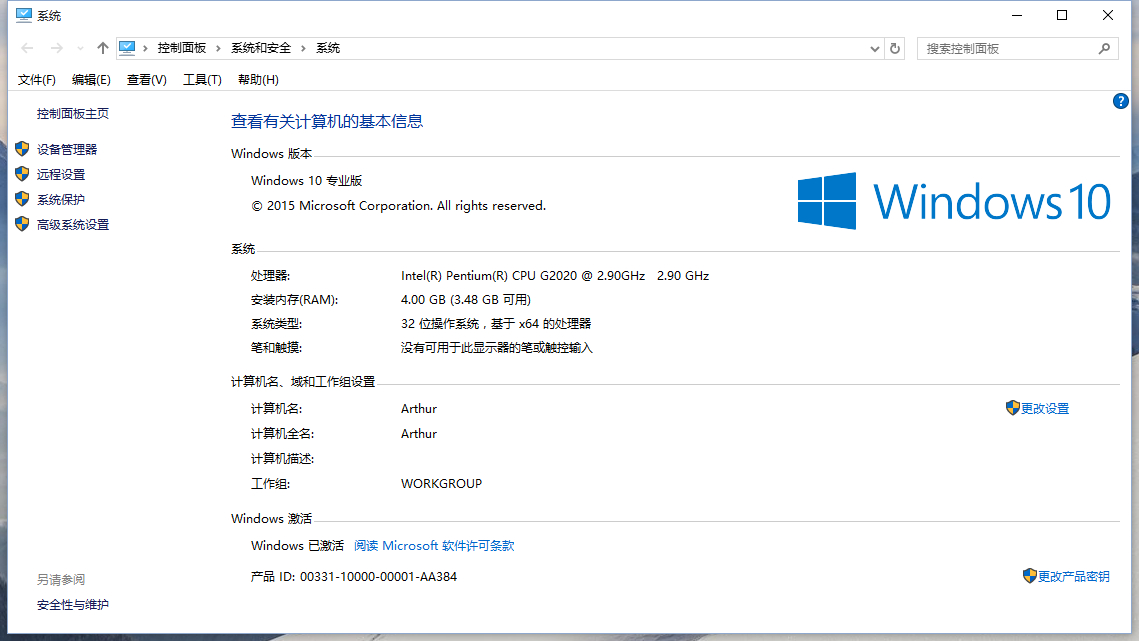
Task: Click 更改设置 link
Action: [x=1045, y=408]
